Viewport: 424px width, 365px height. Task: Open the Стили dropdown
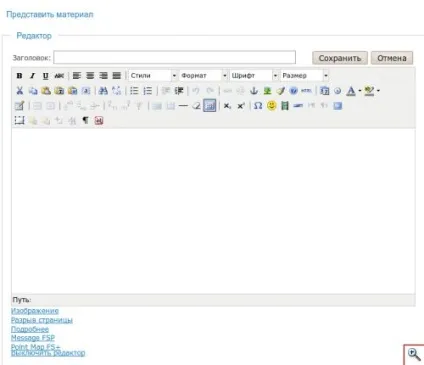click(x=153, y=76)
